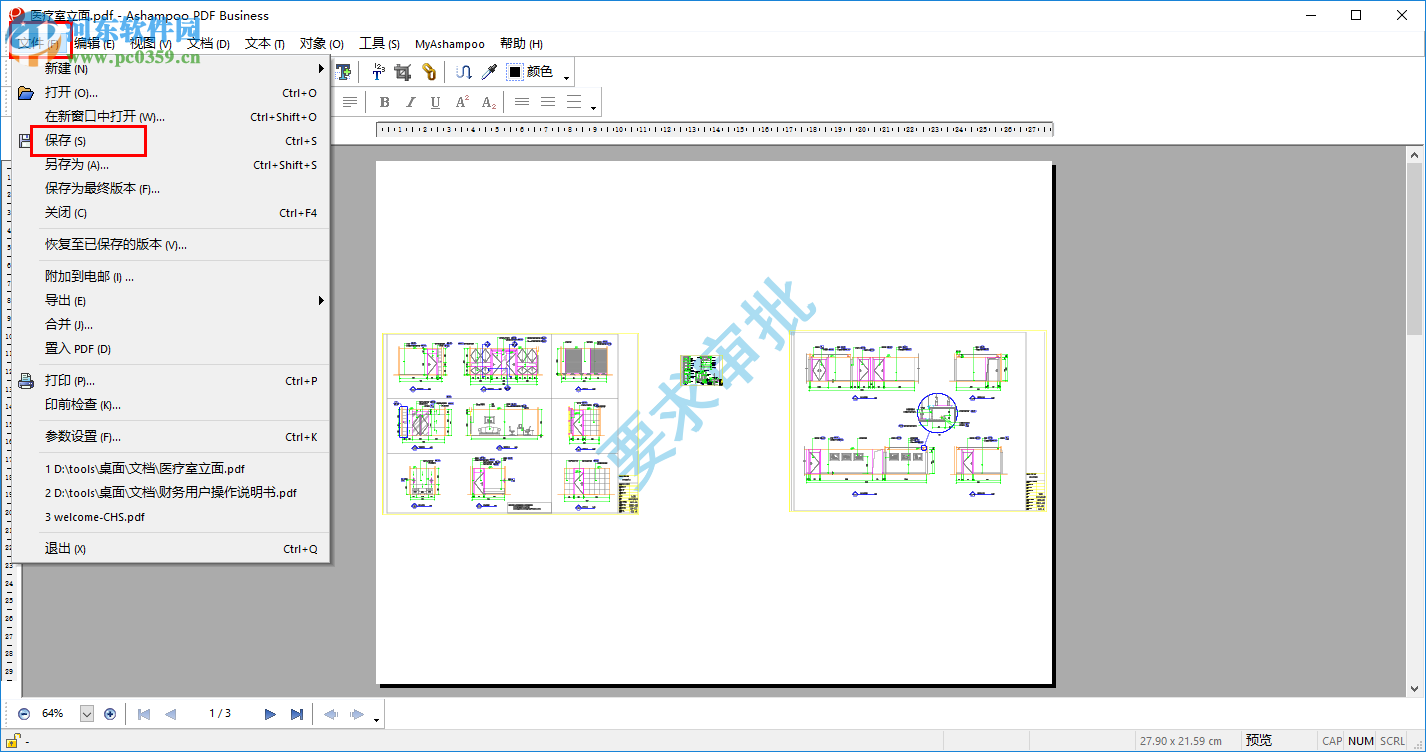
Task: Select the eyedropper color picker tool
Action: pos(489,72)
